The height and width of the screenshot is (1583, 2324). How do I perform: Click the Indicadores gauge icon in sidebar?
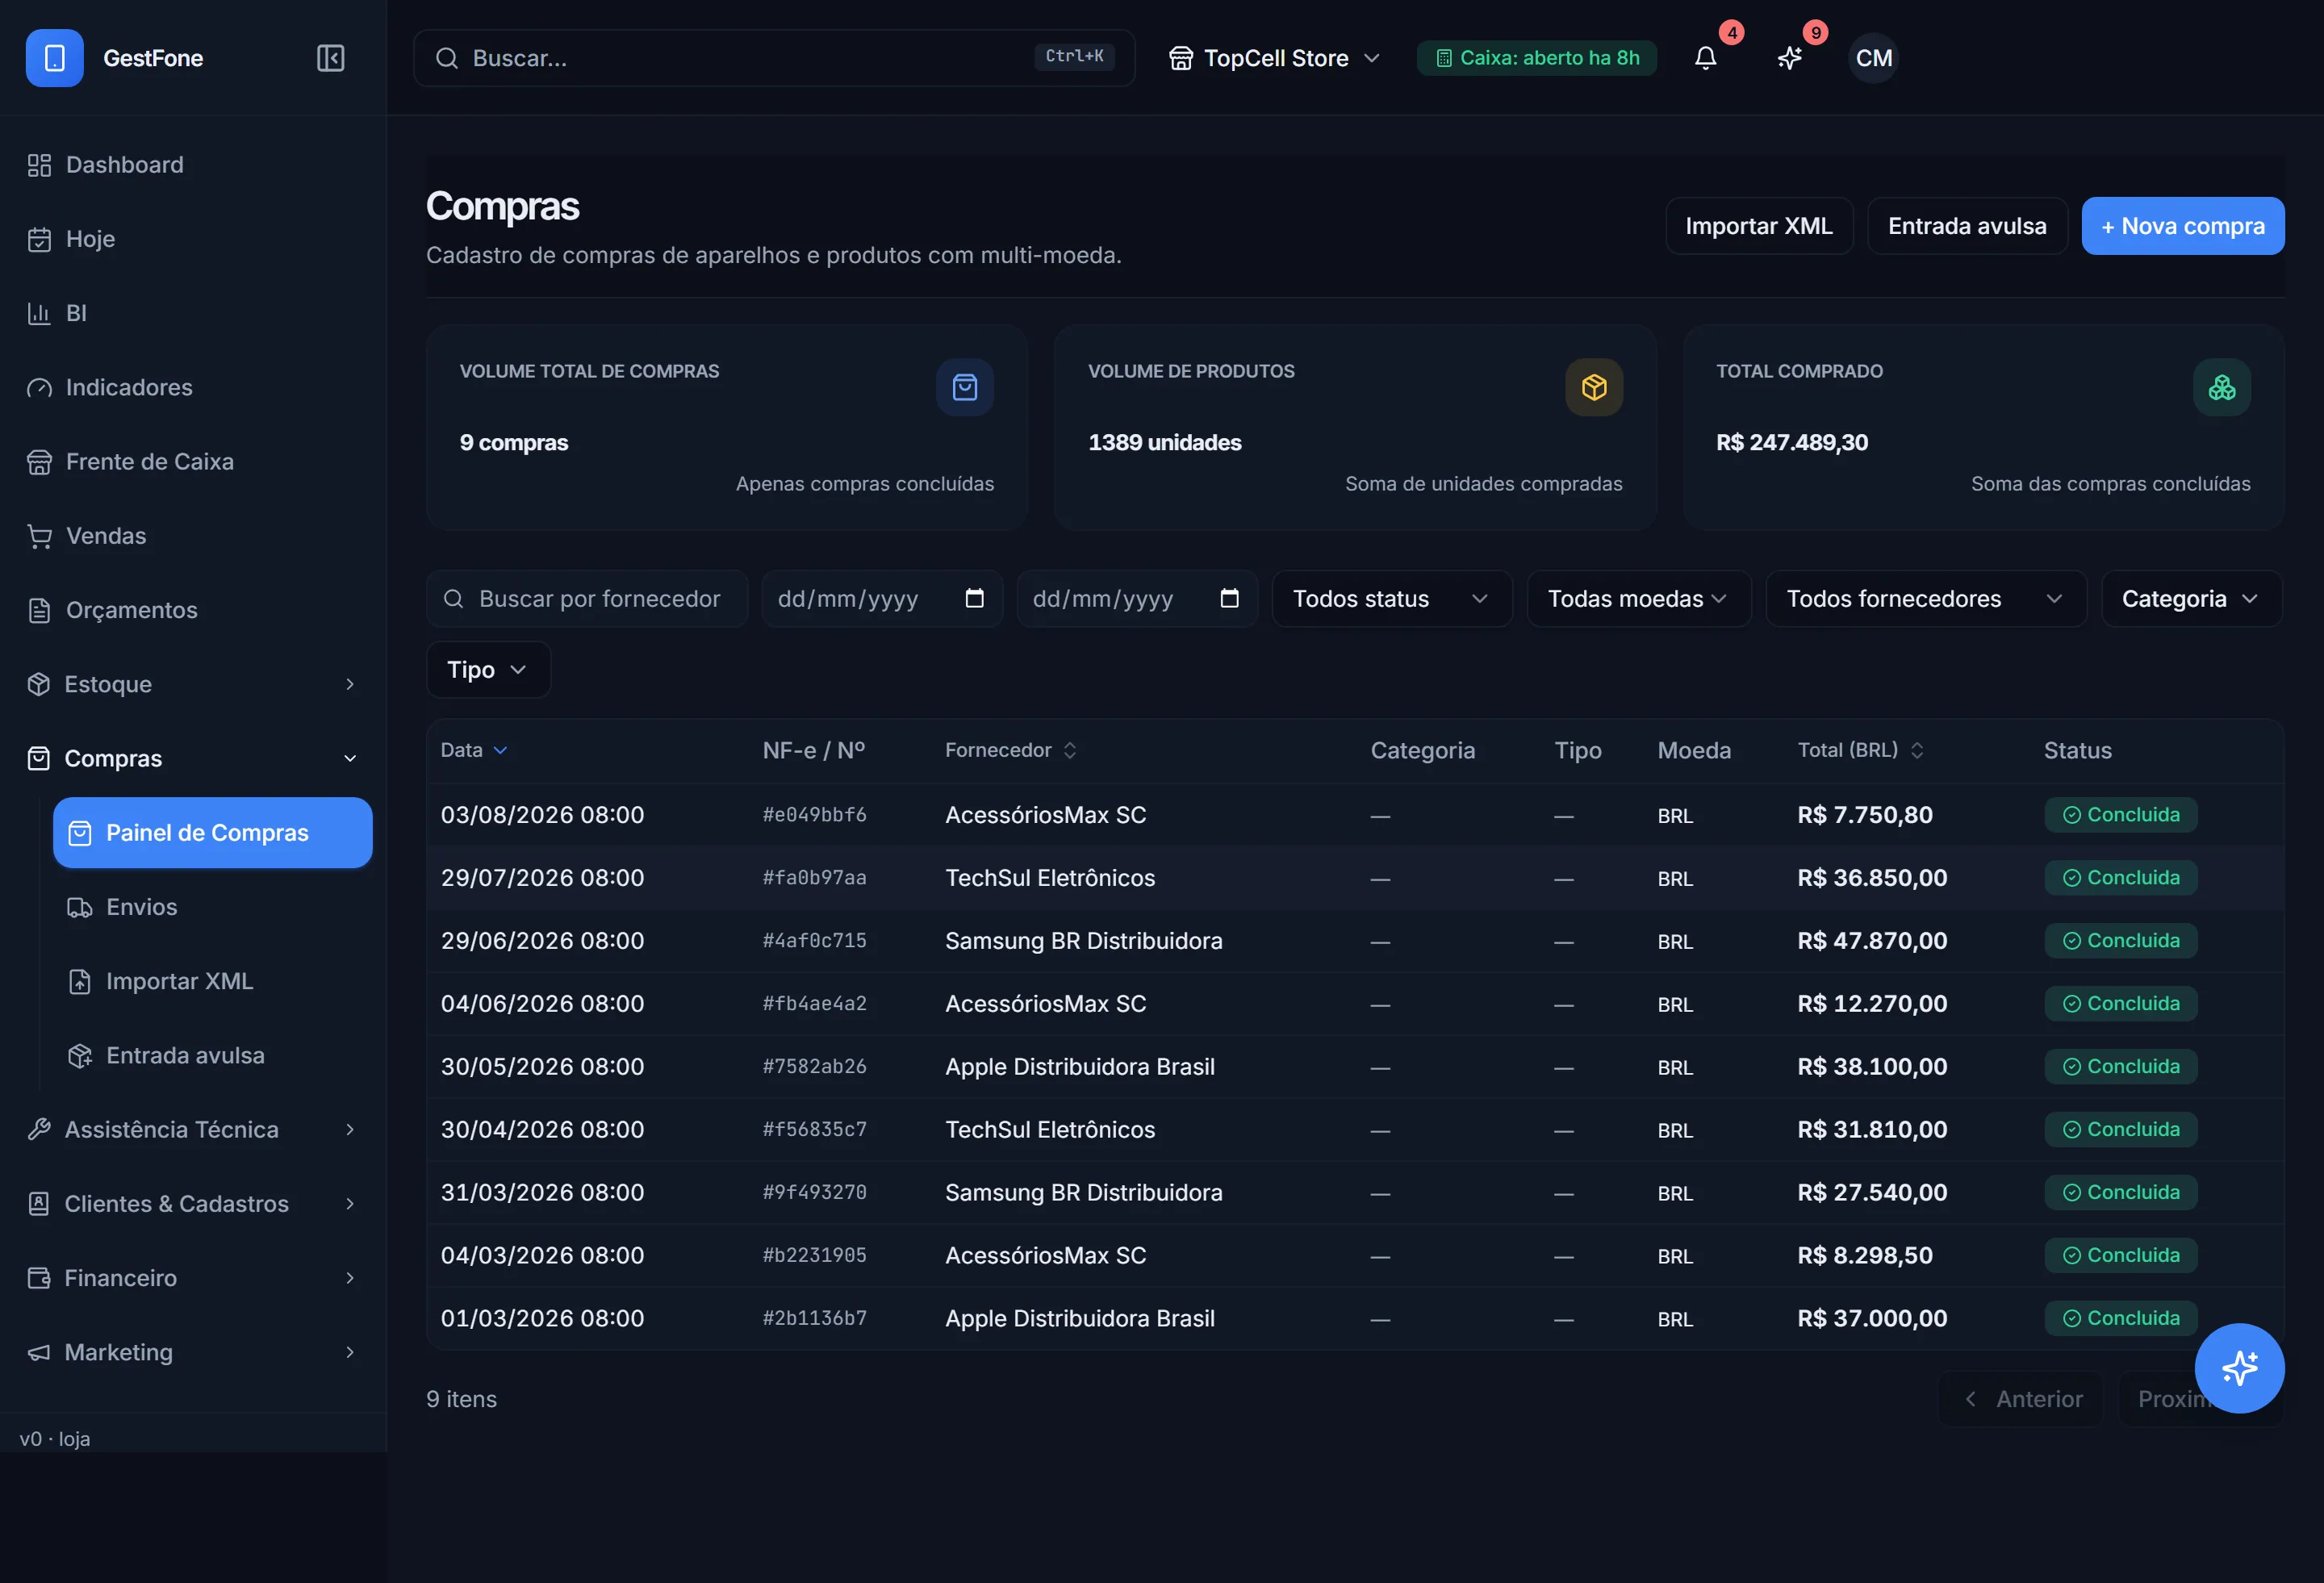[x=39, y=388]
